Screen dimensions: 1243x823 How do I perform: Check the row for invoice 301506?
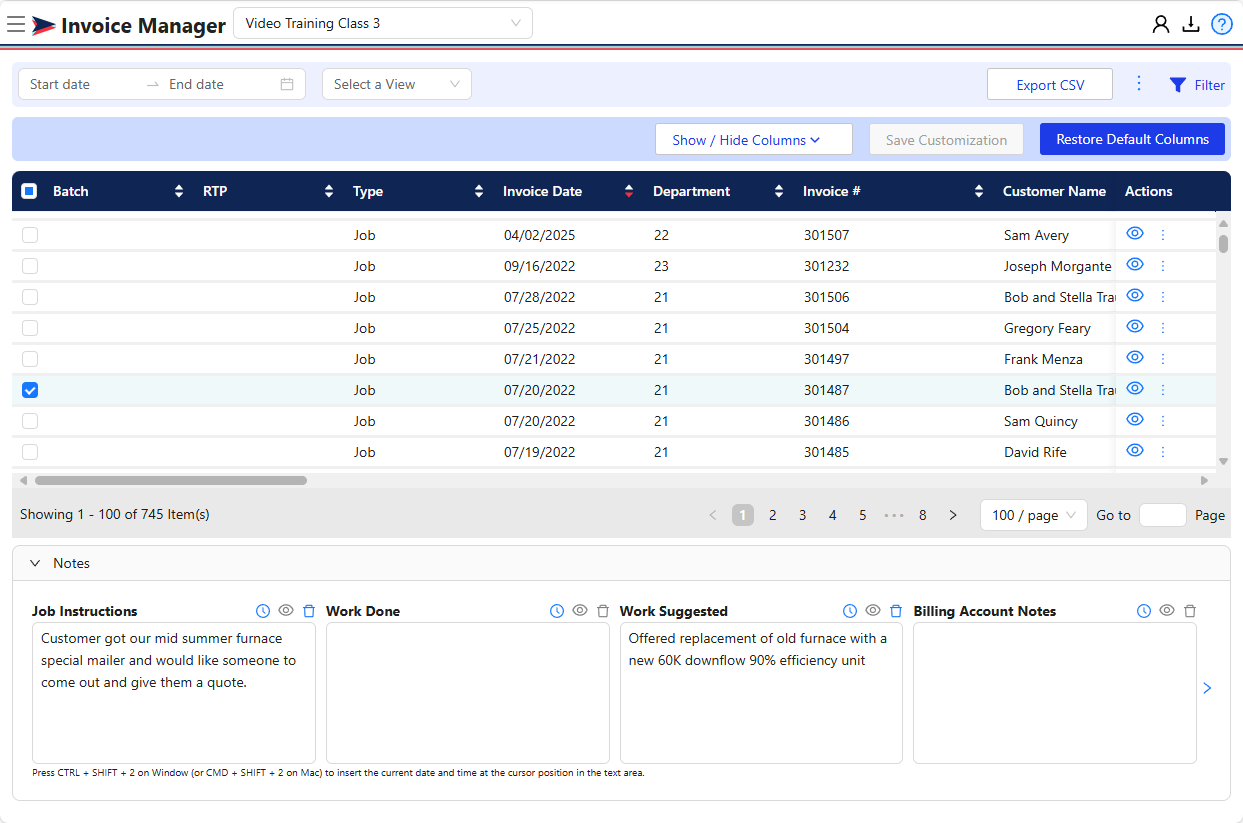pyautogui.click(x=30, y=297)
